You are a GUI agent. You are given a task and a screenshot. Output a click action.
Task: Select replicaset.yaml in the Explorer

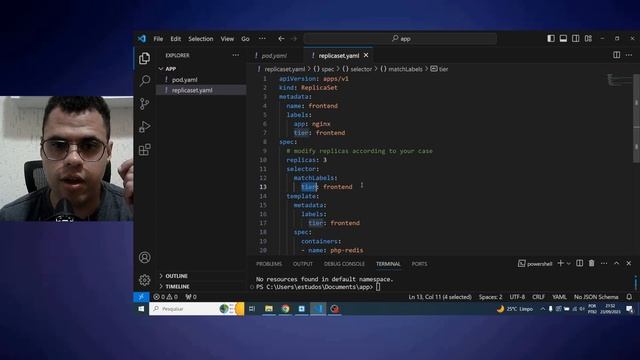201,90
